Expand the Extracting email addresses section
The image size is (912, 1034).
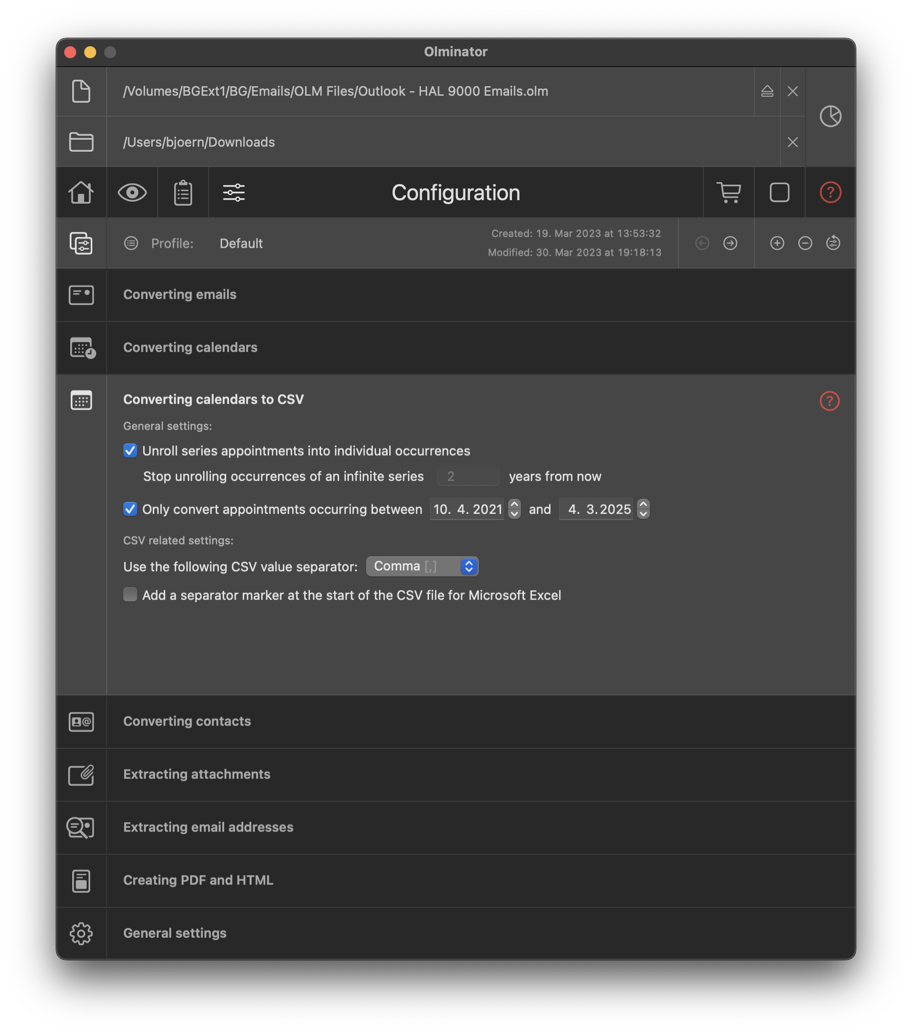coord(481,828)
